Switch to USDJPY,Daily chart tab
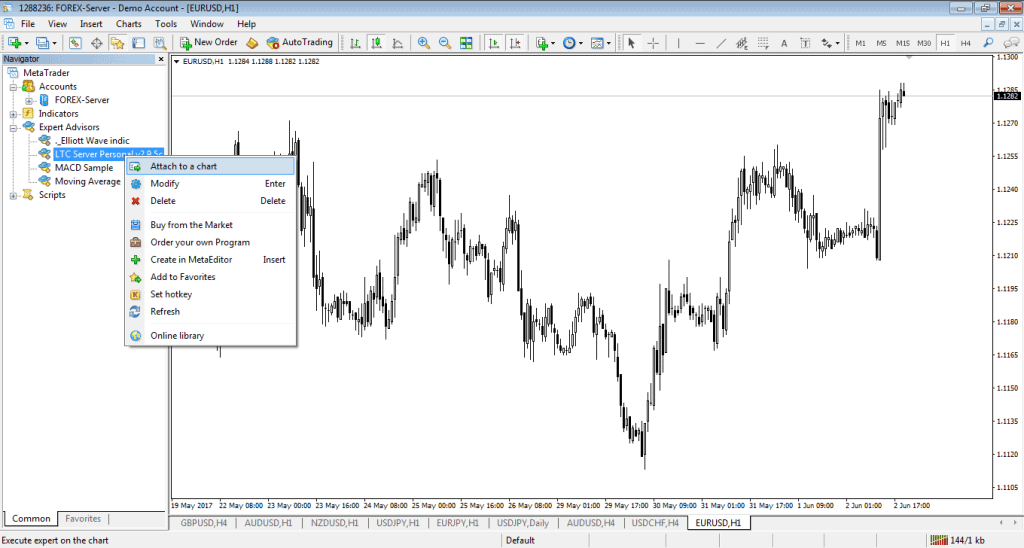 [x=522, y=523]
